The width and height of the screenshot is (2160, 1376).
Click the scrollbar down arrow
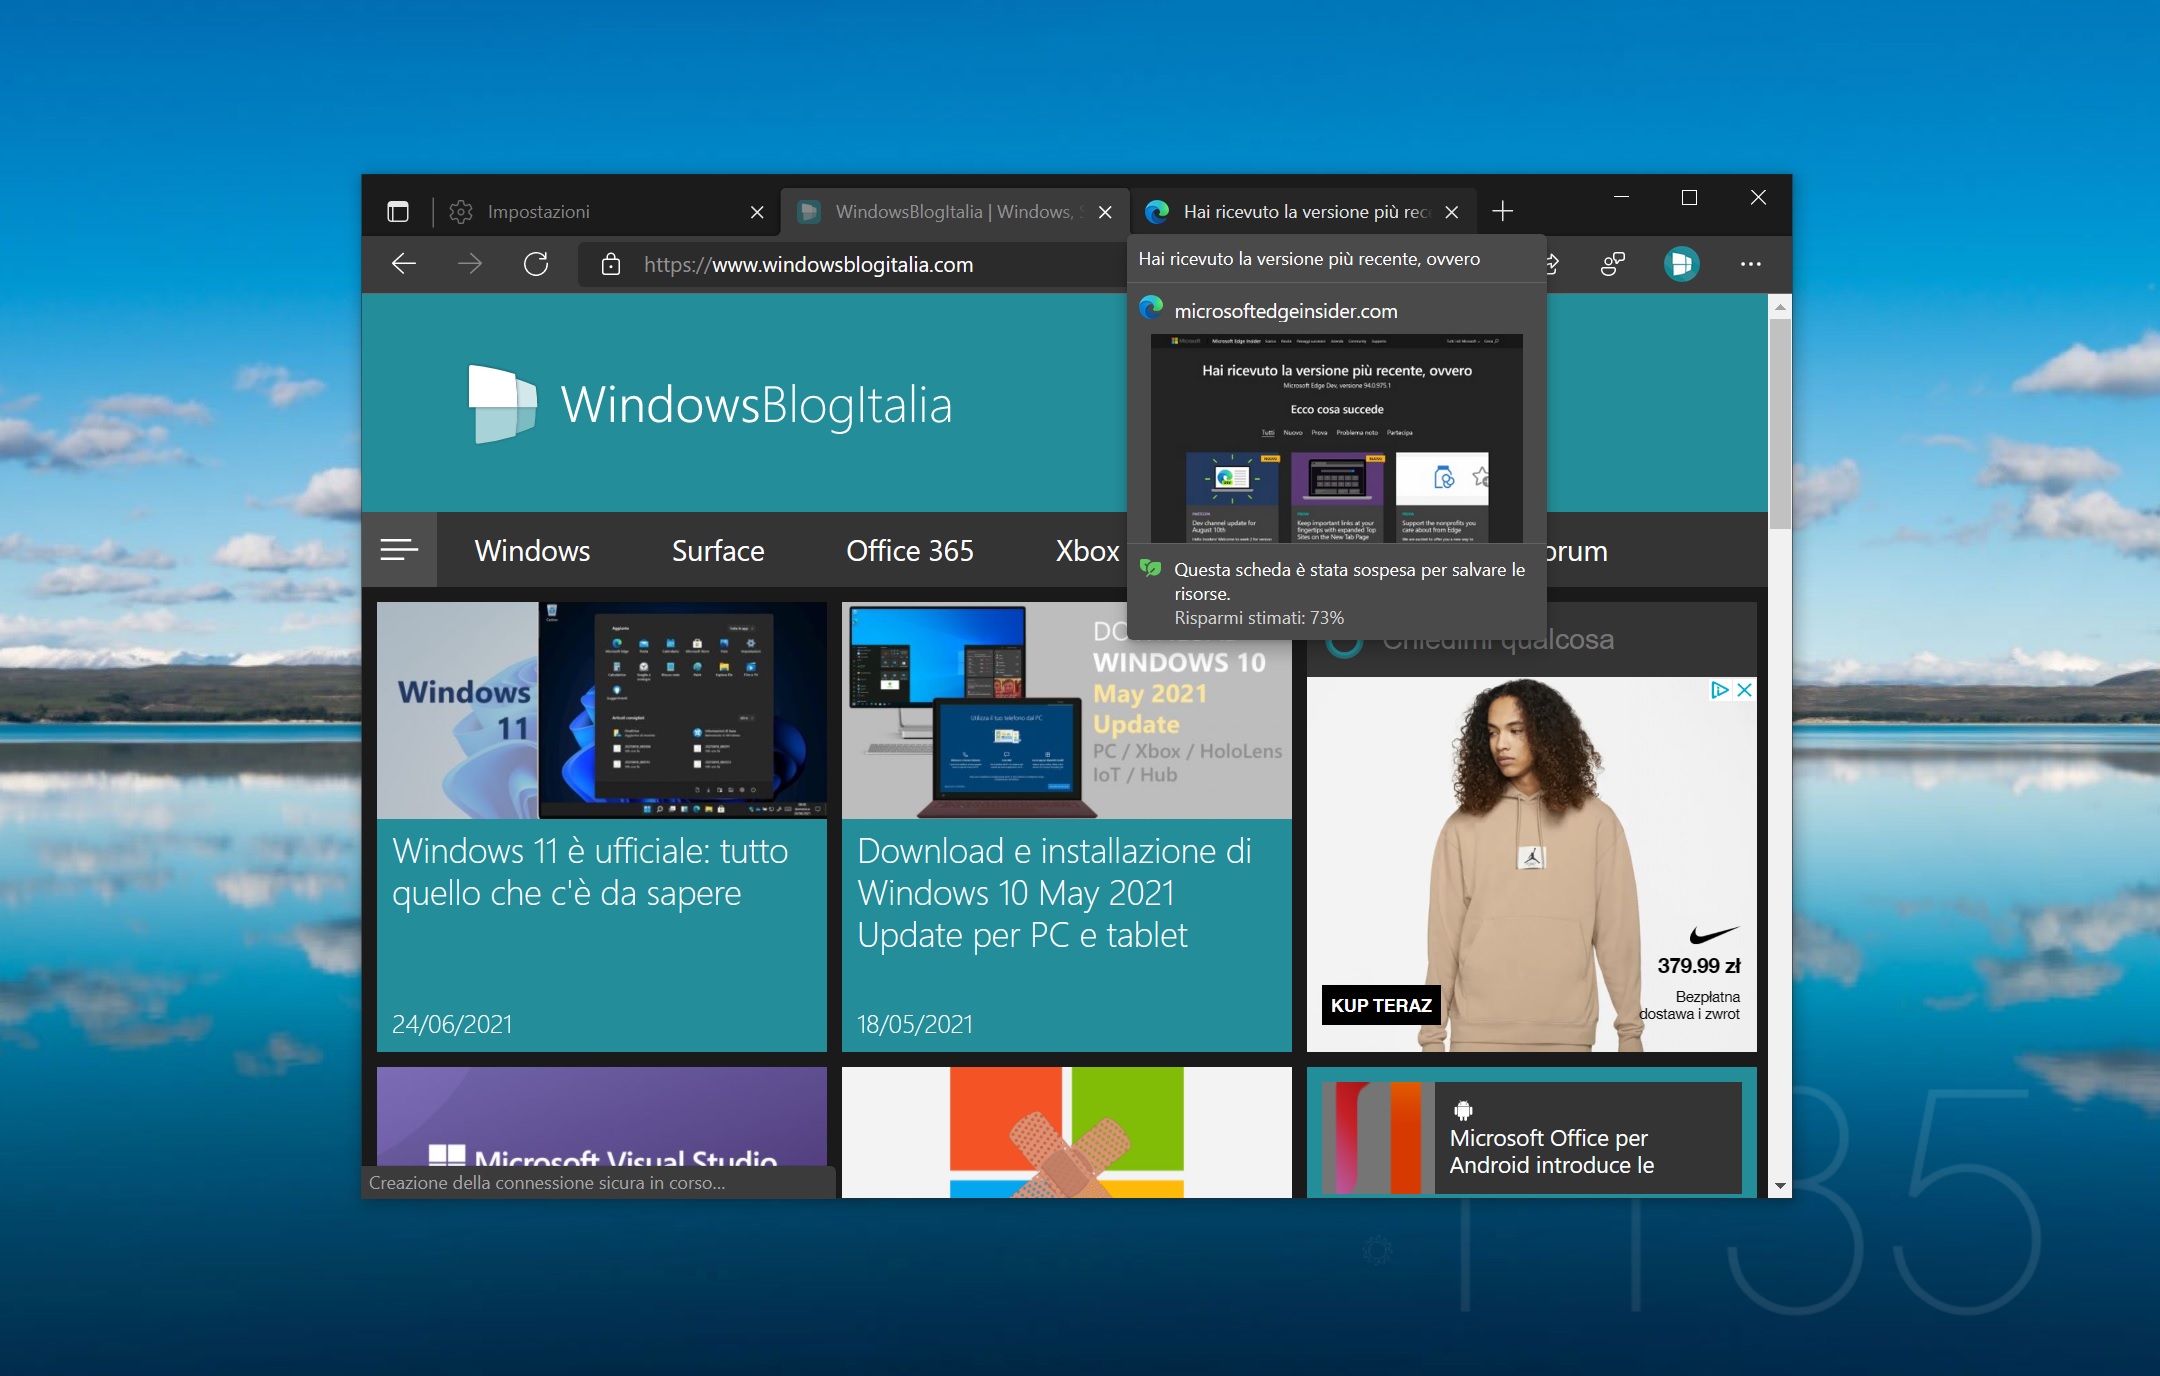pos(1780,1186)
